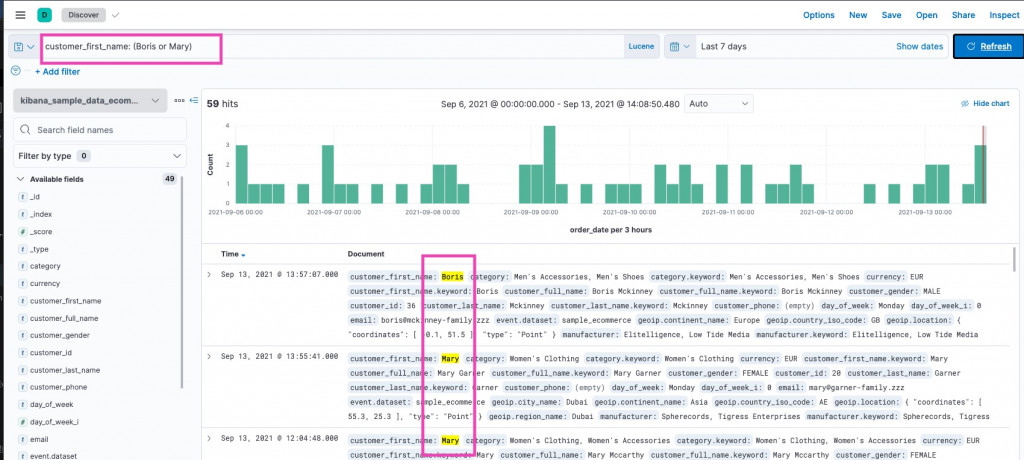Open the Filter by type dropdown

tap(100, 156)
